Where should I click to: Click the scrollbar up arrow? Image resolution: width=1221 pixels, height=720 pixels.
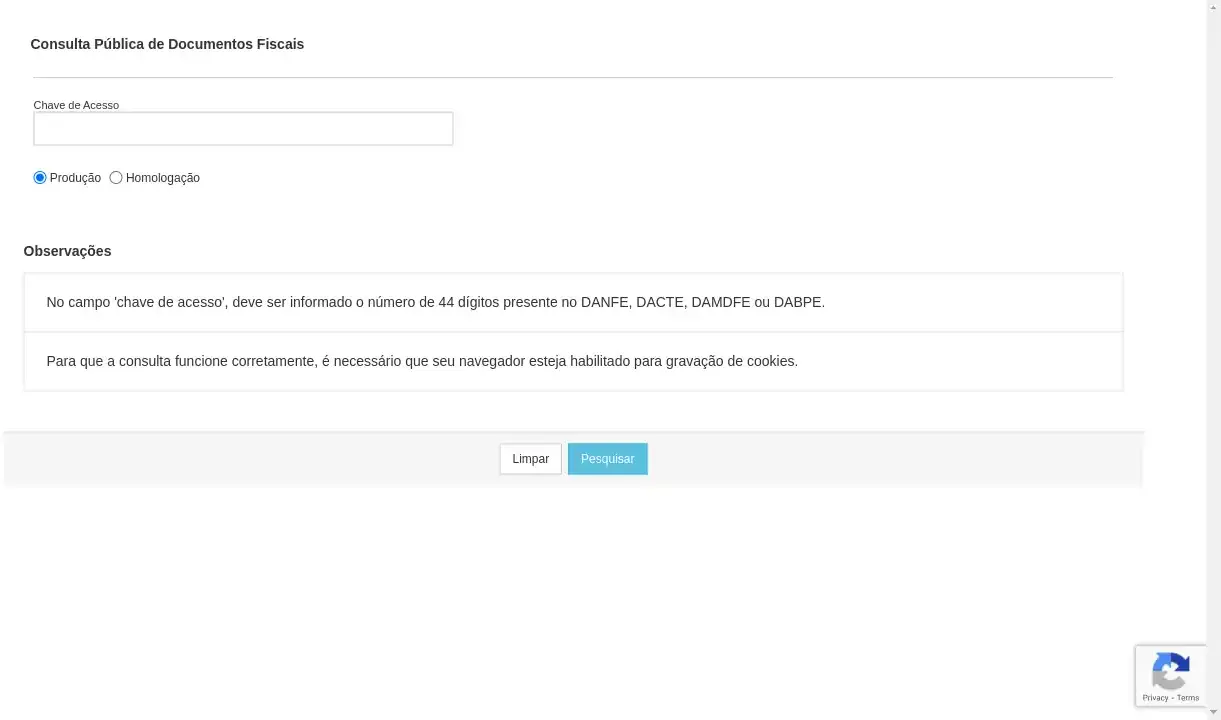[x=1213, y=6]
